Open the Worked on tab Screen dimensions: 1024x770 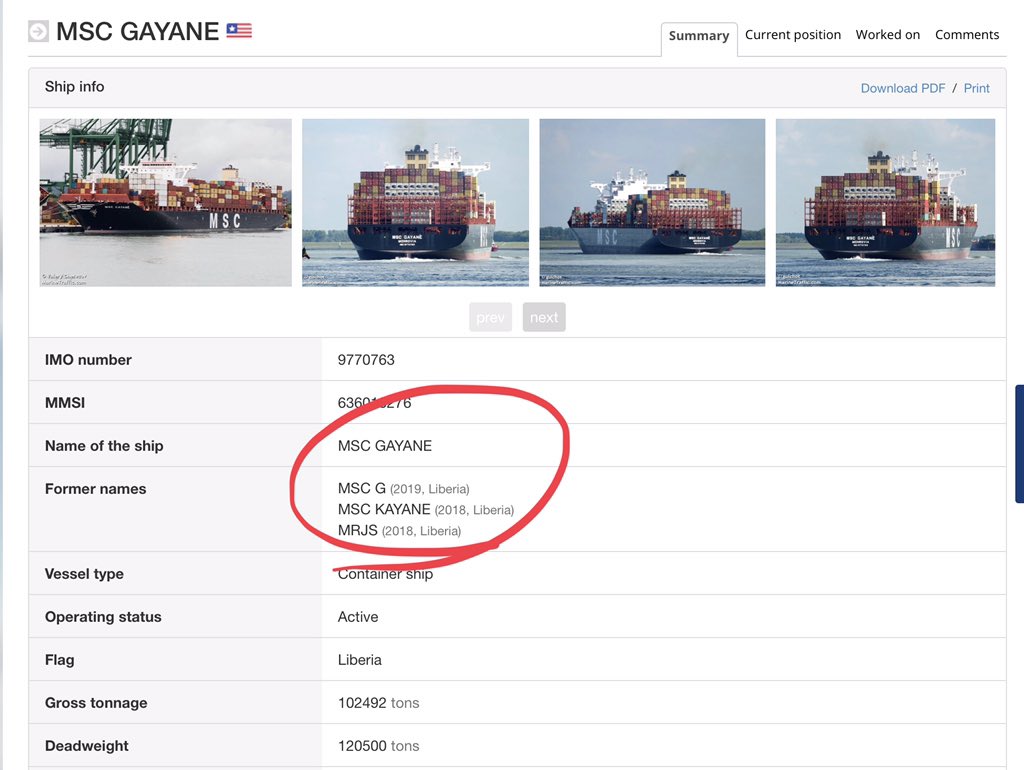pyautogui.click(x=888, y=35)
